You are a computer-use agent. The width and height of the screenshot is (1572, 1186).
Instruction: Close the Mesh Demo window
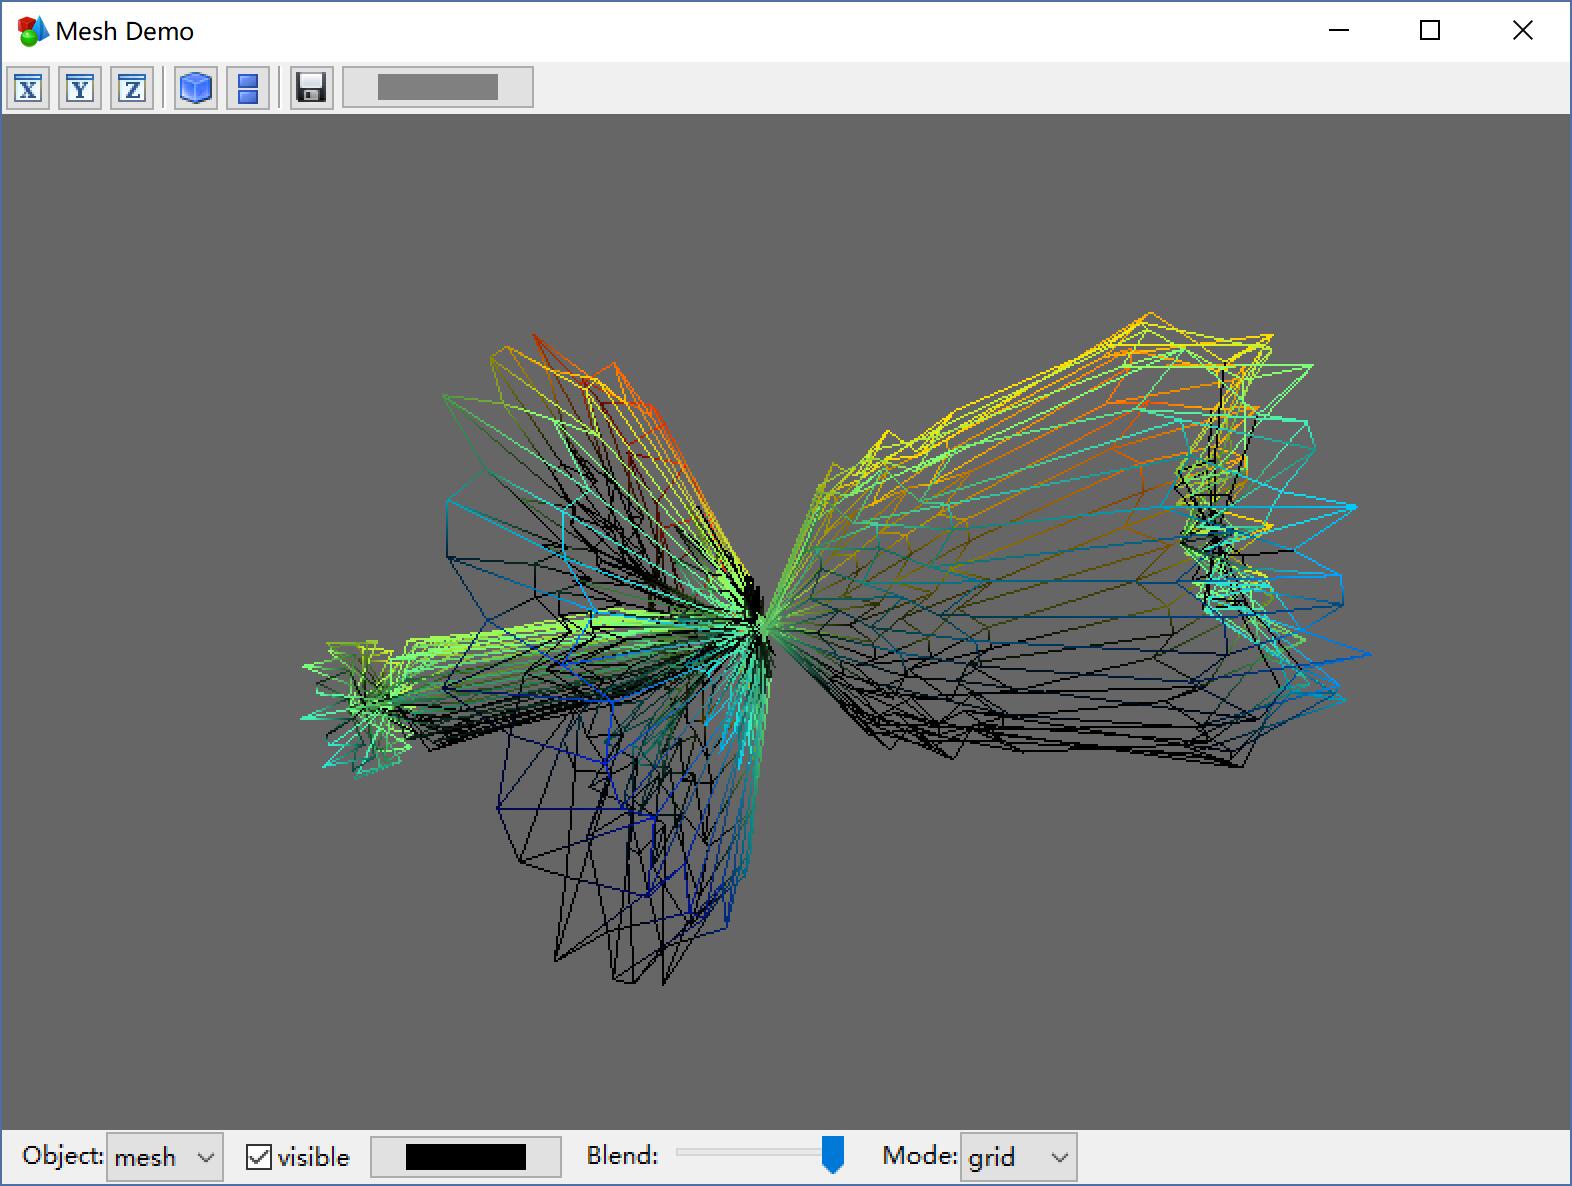tap(1522, 31)
